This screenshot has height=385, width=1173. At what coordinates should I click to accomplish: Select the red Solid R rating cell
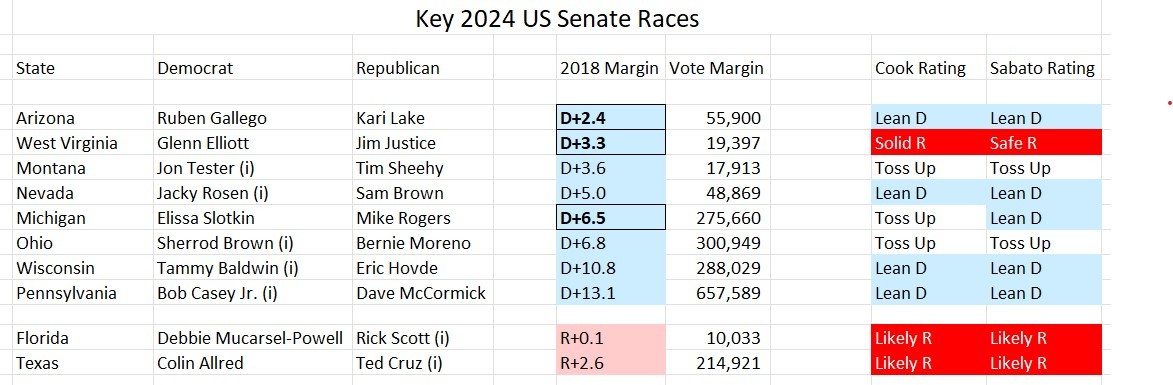coord(928,143)
